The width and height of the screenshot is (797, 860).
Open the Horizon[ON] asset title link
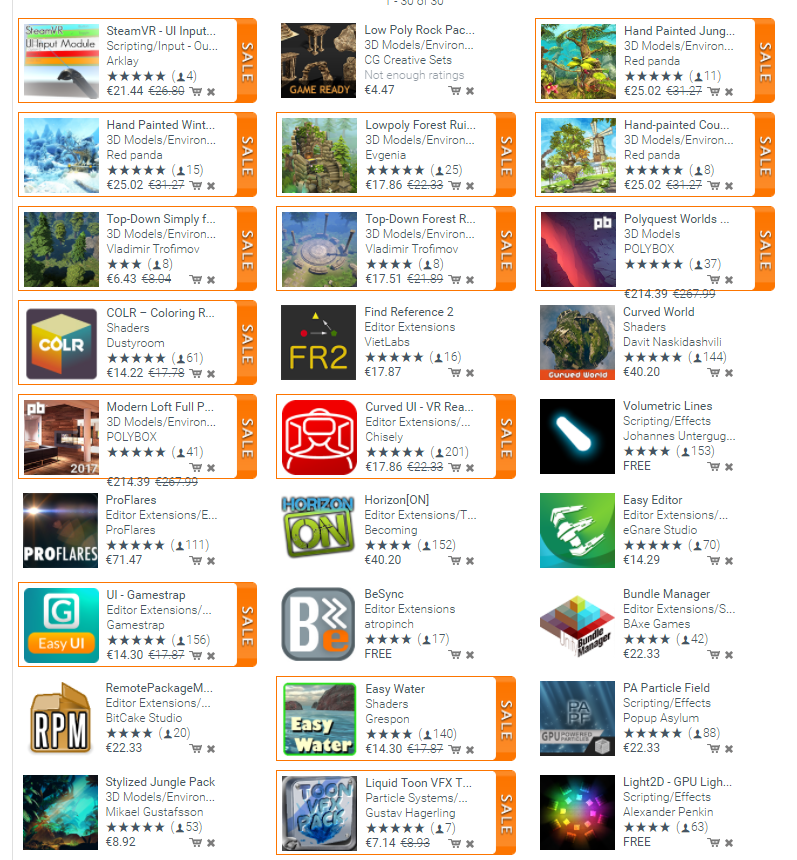pyautogui.click(x=397, y=500)
